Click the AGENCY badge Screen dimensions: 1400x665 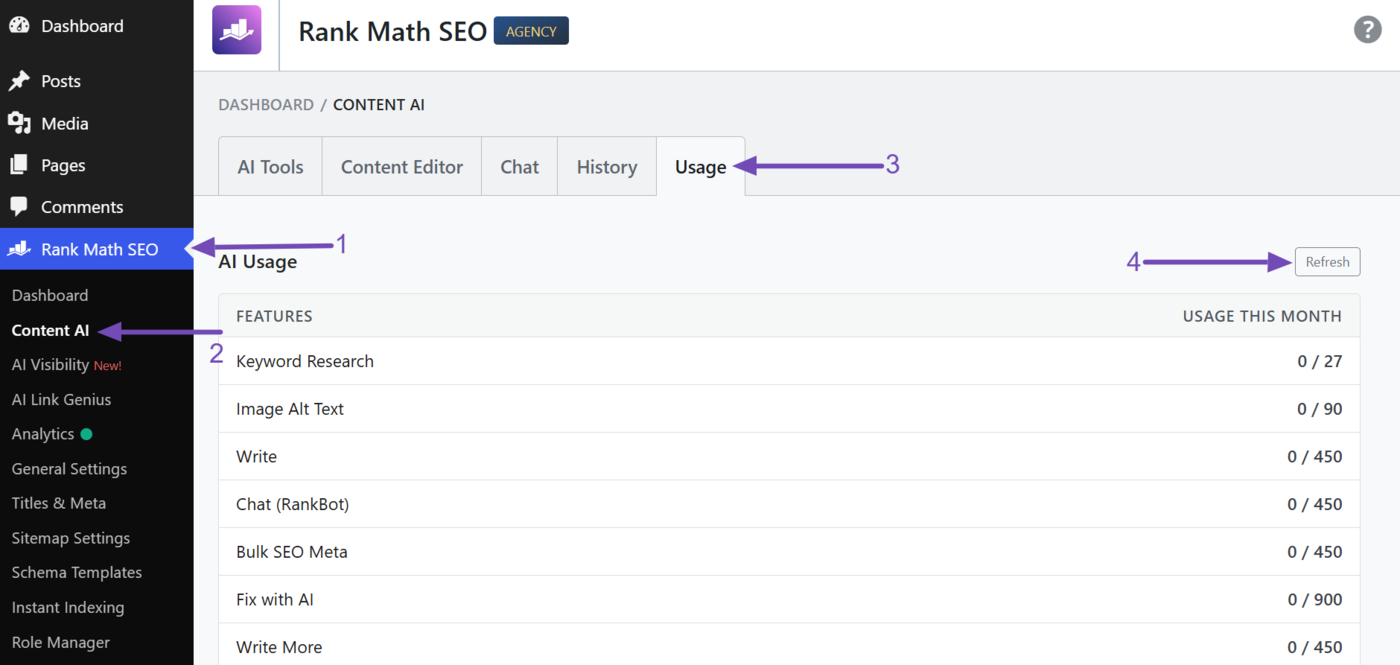click(531, 31)
